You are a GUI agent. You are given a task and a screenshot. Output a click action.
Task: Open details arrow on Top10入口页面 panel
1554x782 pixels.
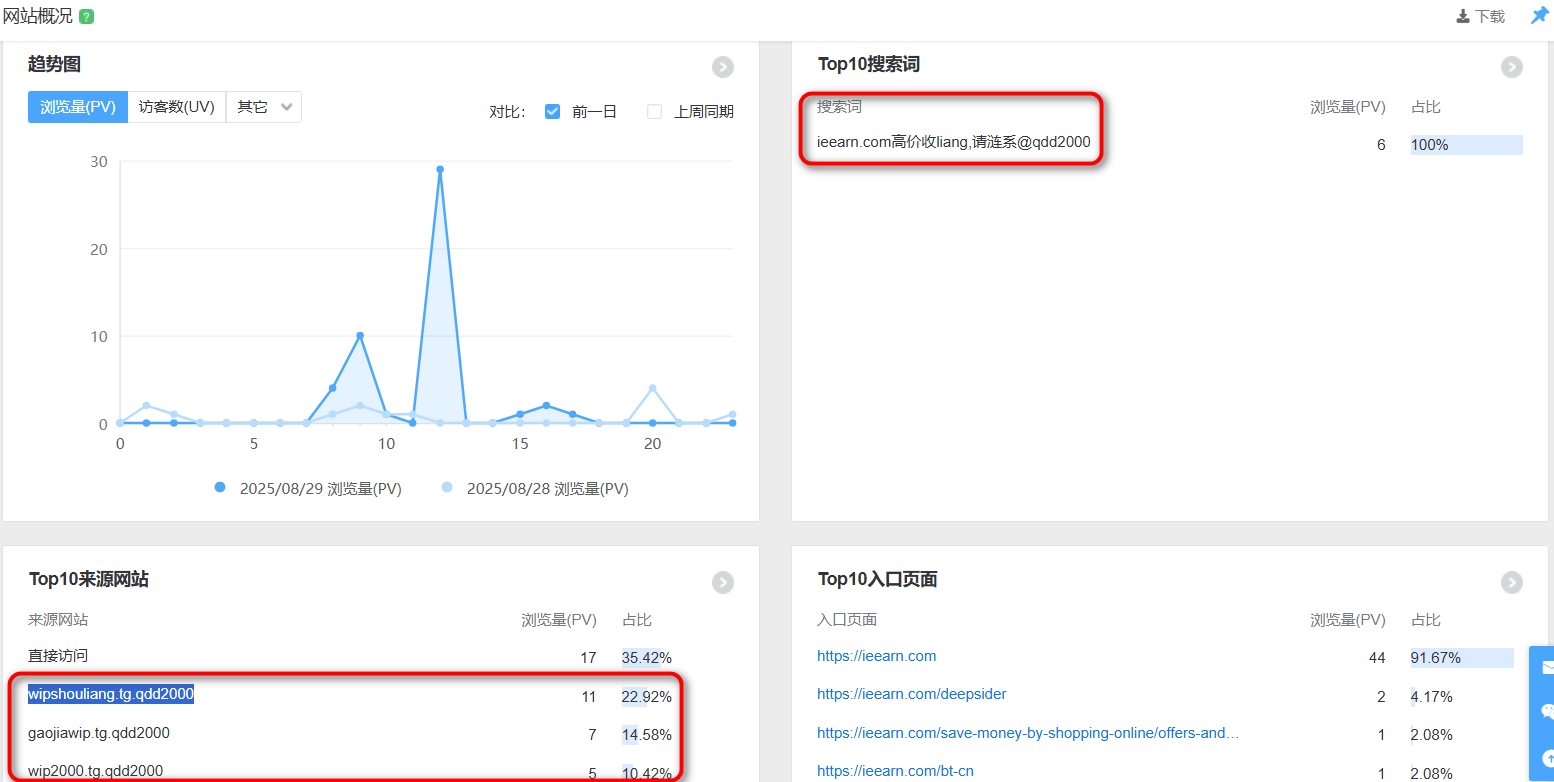(1511, 582)
